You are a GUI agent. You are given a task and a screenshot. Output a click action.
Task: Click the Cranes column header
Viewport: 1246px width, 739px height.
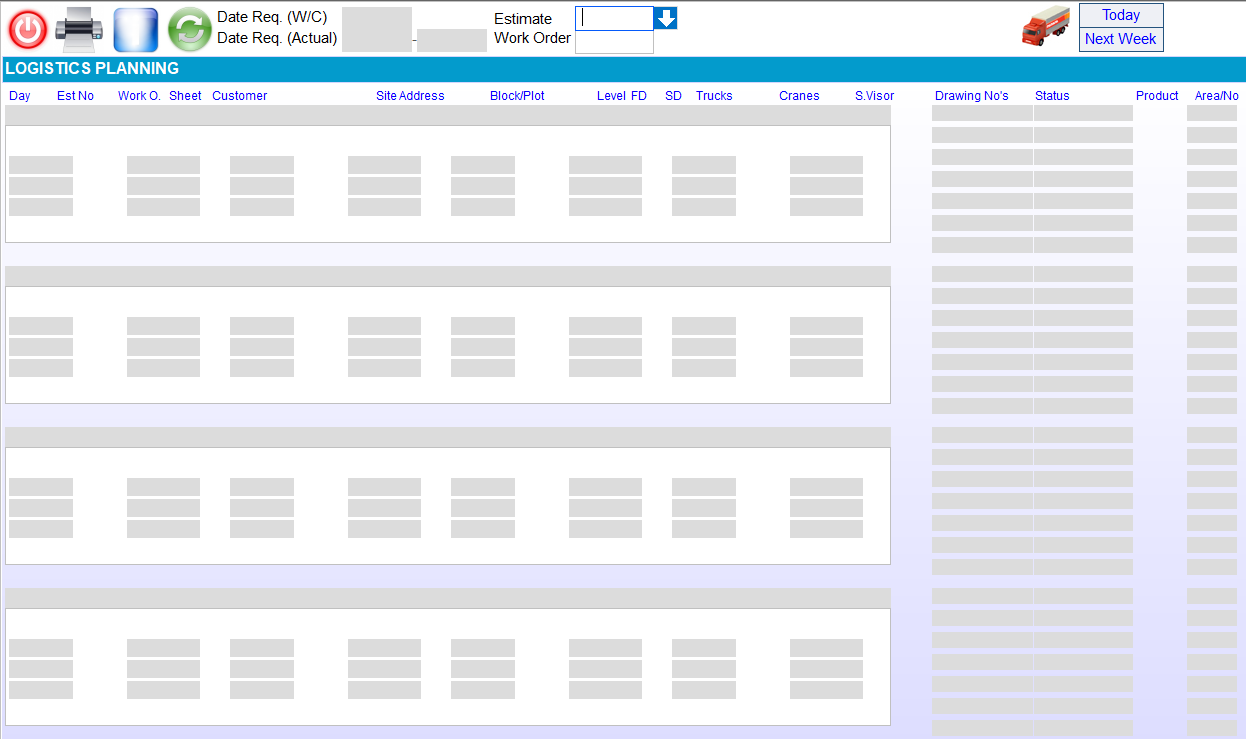point(799,96)
